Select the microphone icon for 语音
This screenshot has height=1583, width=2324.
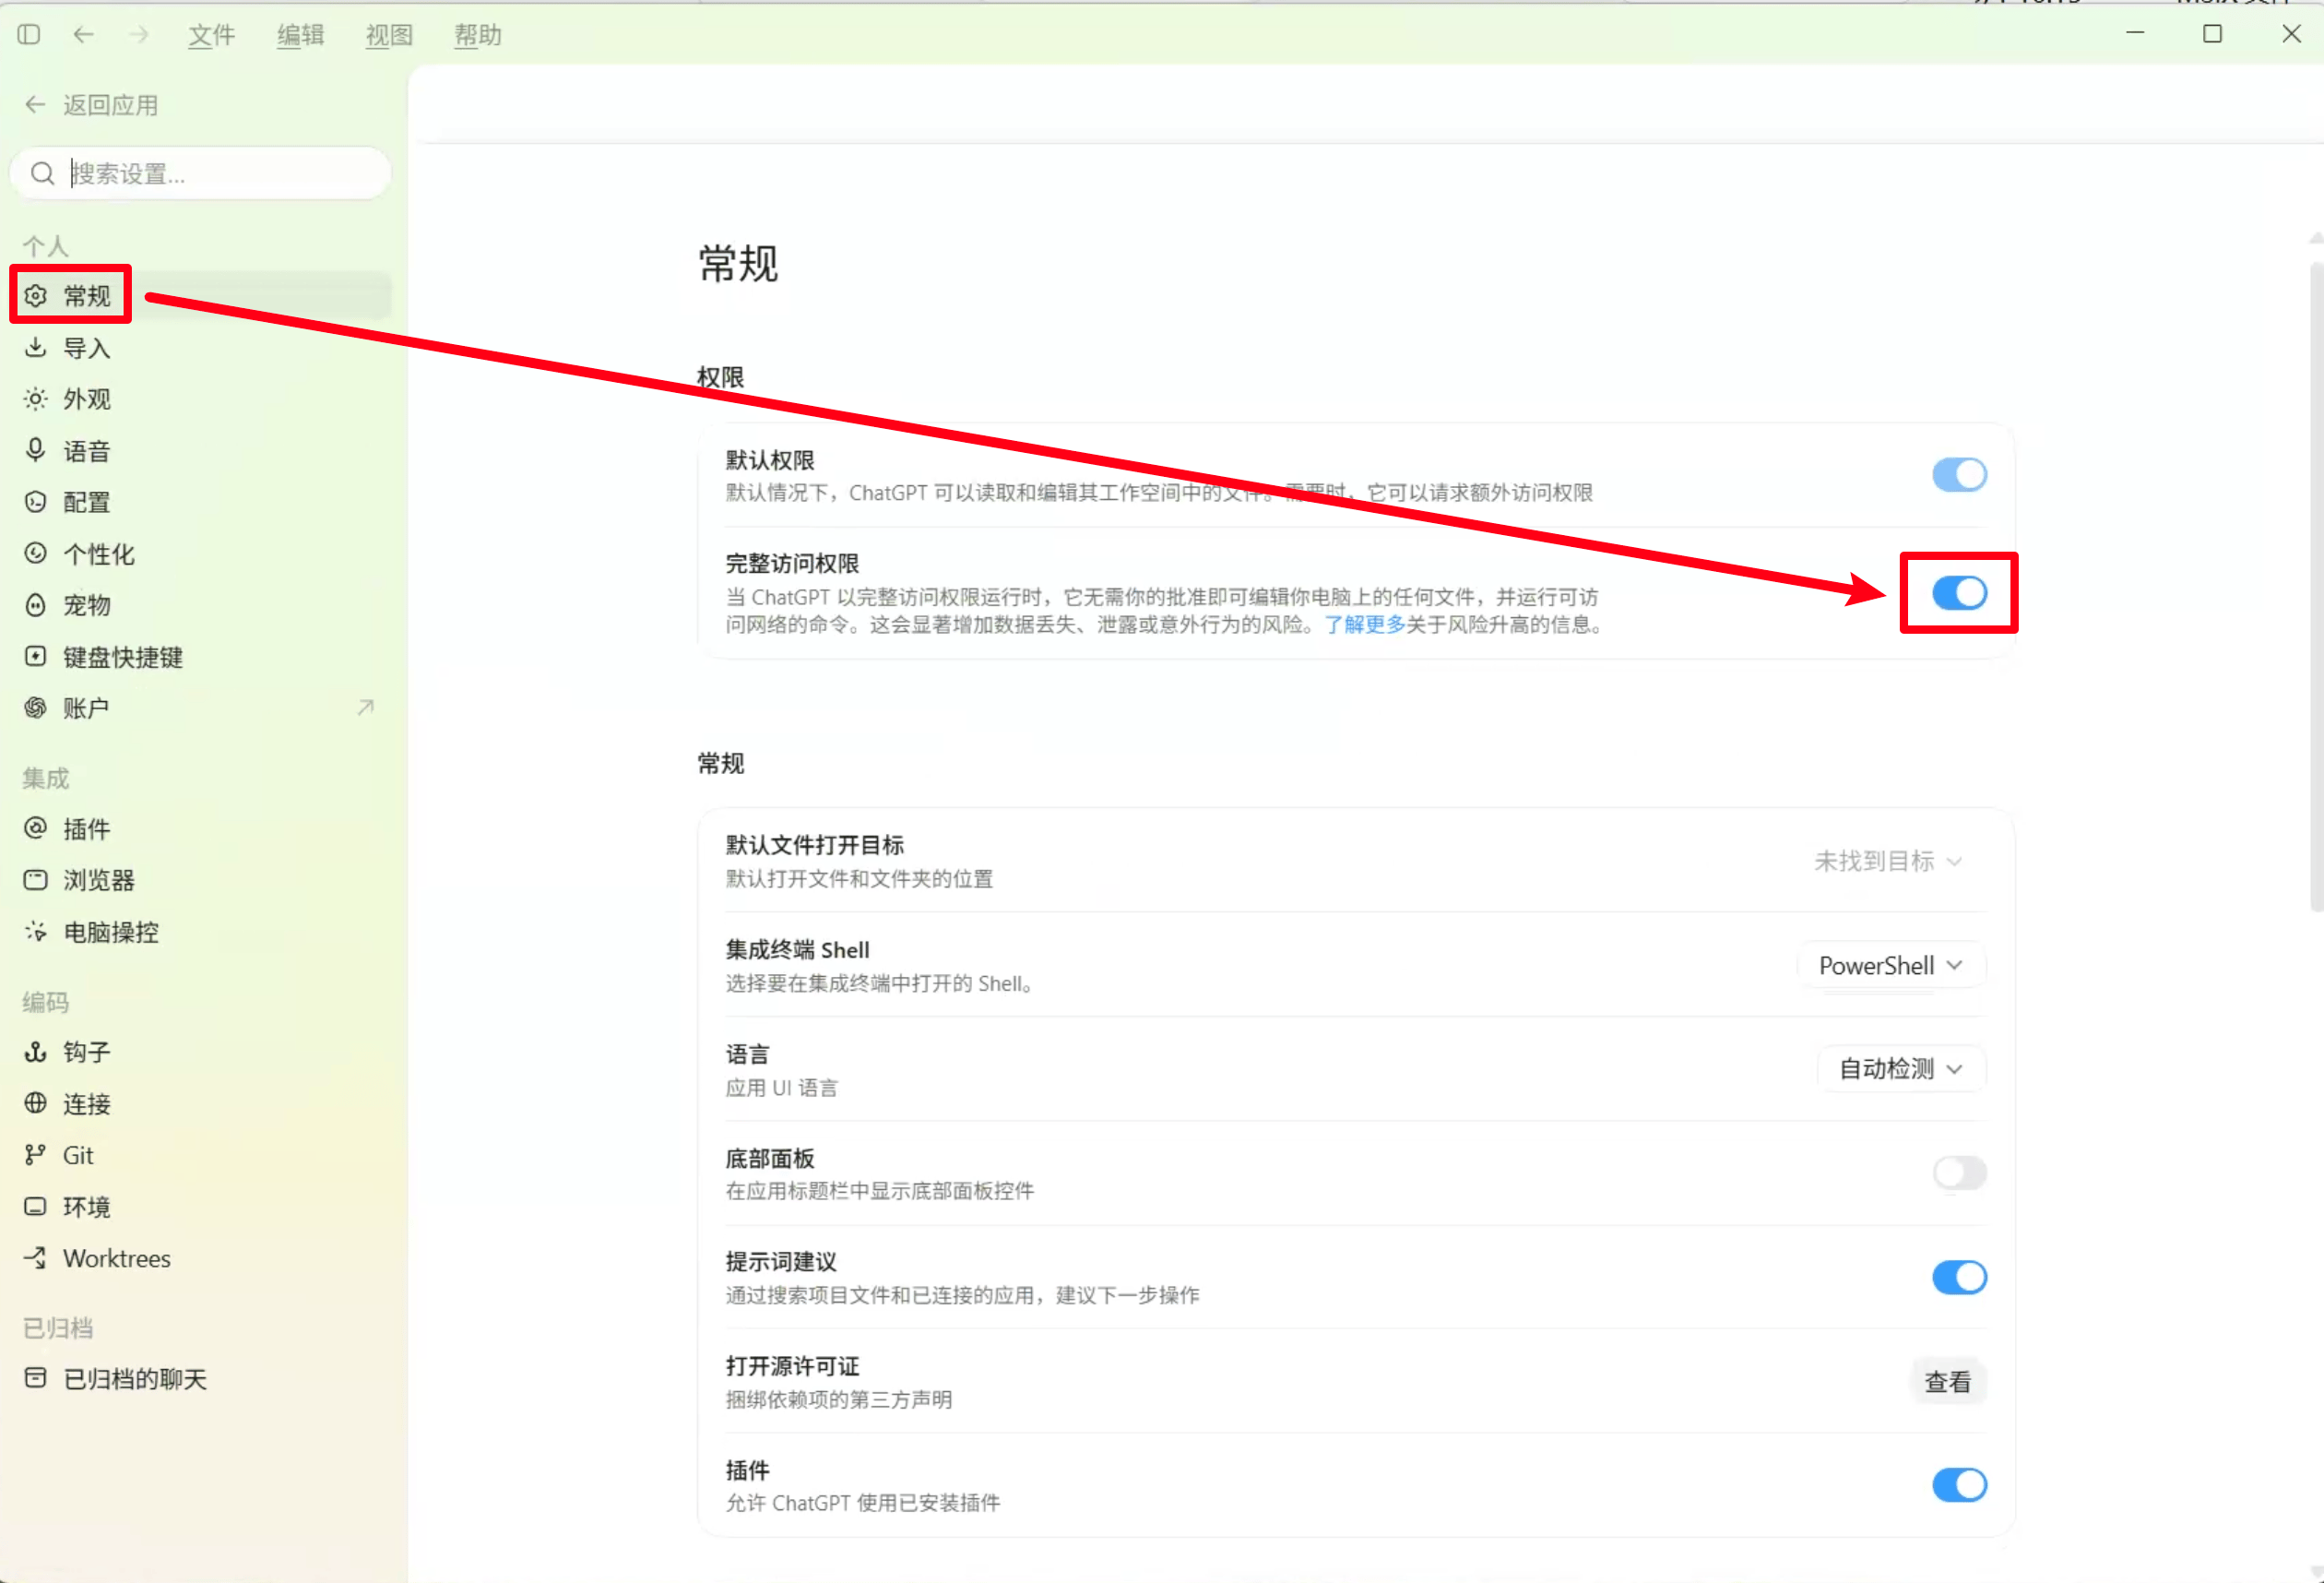(x=36, y=450)
